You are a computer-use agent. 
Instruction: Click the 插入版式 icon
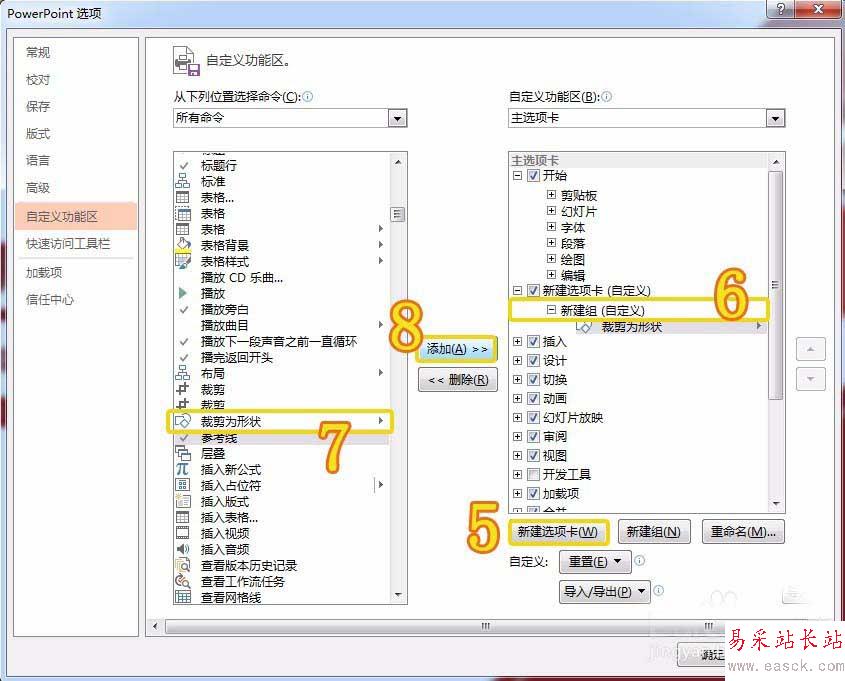183,501
